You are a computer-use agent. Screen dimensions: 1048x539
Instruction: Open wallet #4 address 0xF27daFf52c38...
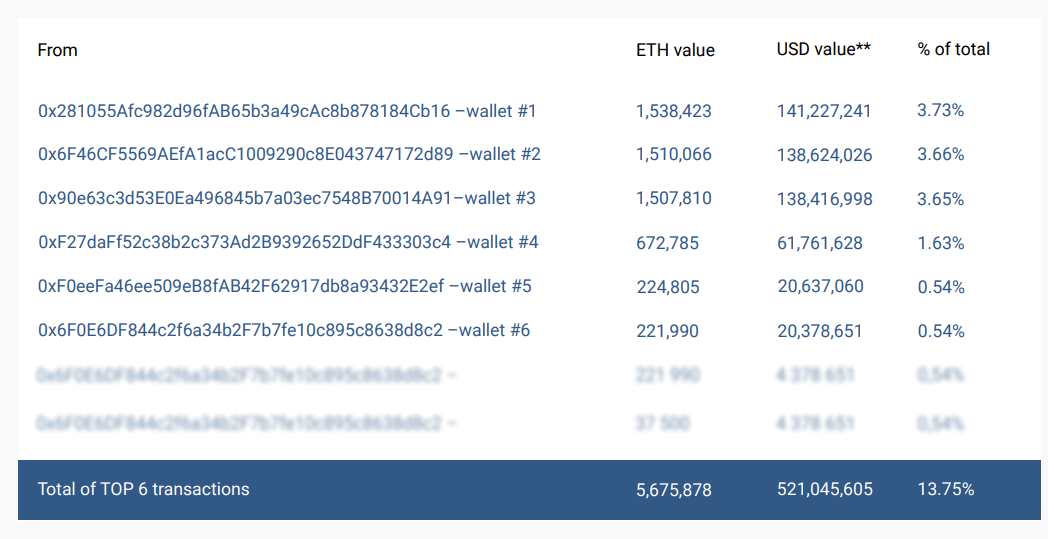click(x=288, y=242)
